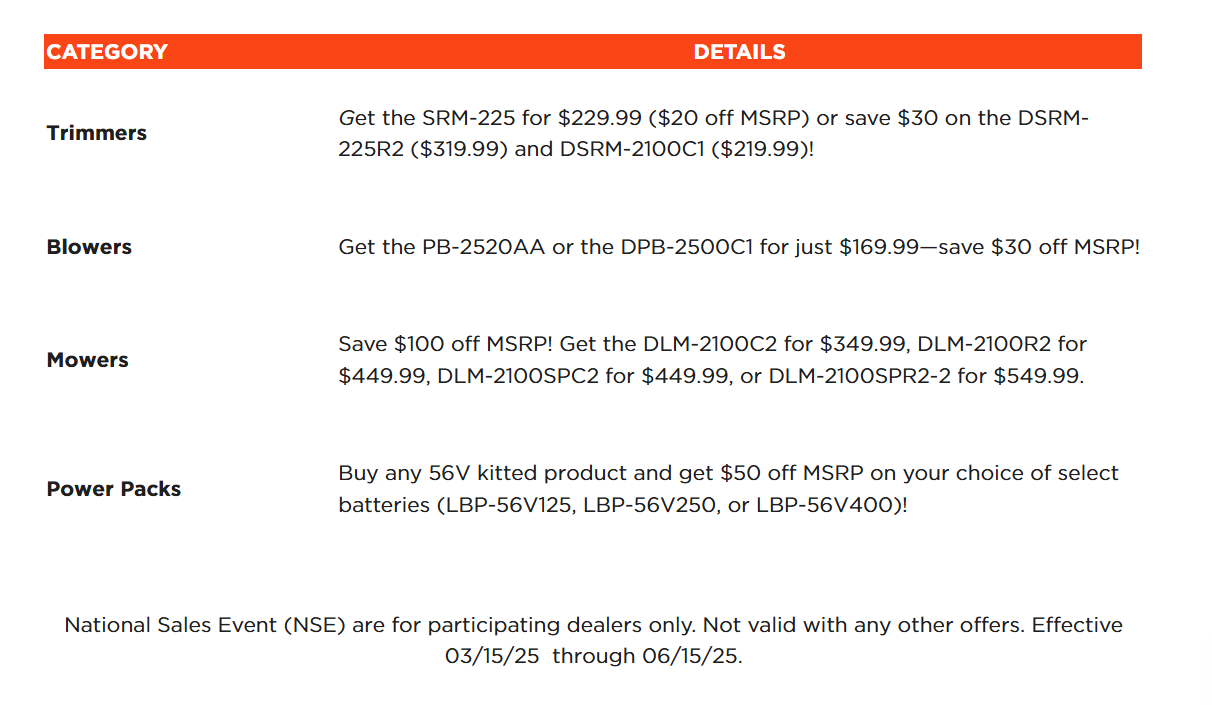Click the PB-2520AA blower model name
Viewport: 1212px width, 705px height.
(483, 247)
